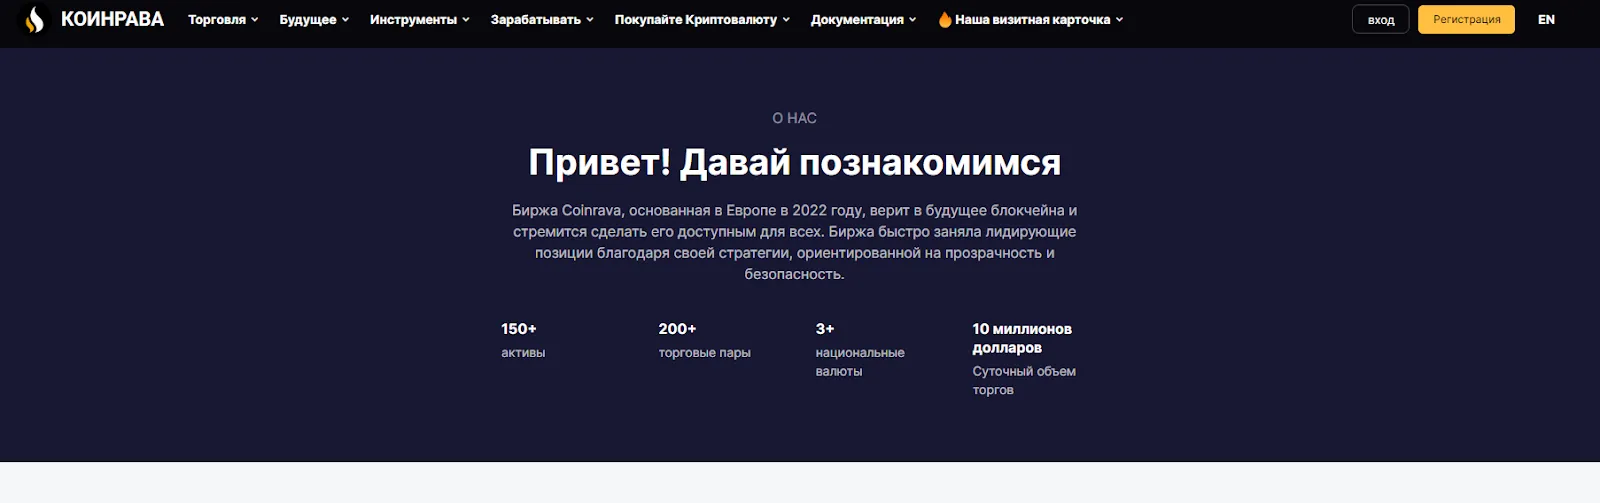Screen dimensions: 1600x503
Task: Click the yellow Регистрация button
Action: 1466,20
